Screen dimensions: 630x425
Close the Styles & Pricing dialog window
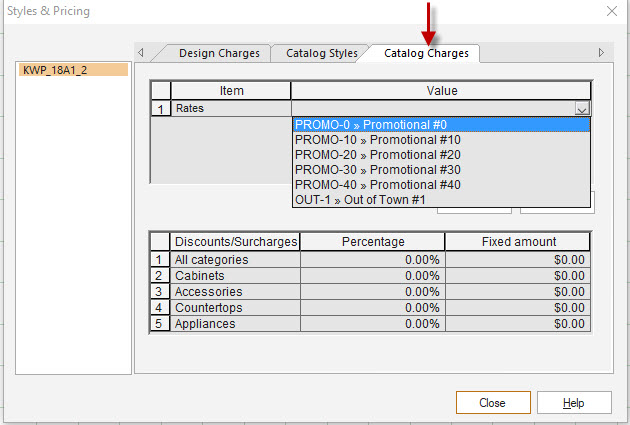610,11
